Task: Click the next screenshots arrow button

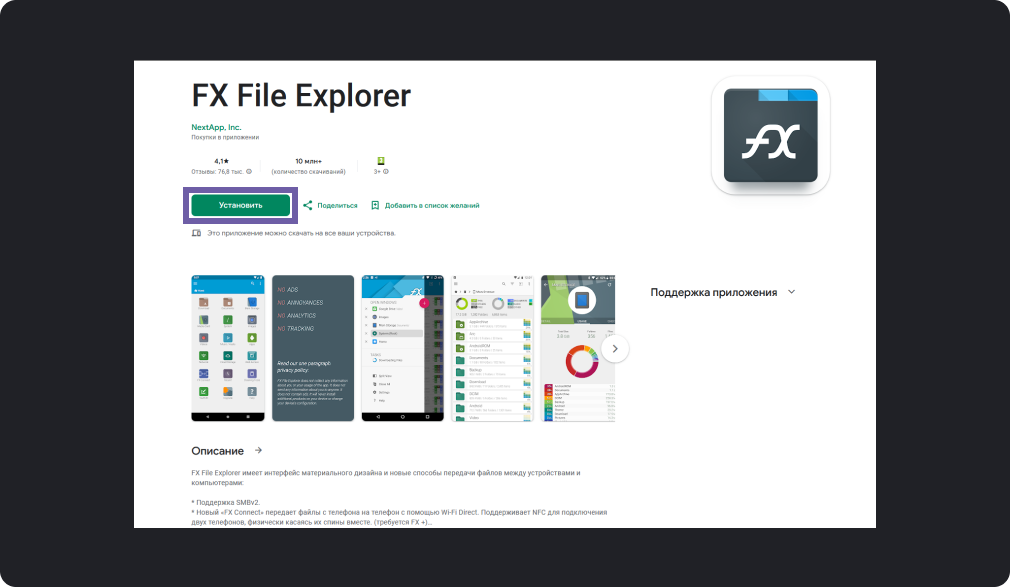Action: [x=615, y=349]
